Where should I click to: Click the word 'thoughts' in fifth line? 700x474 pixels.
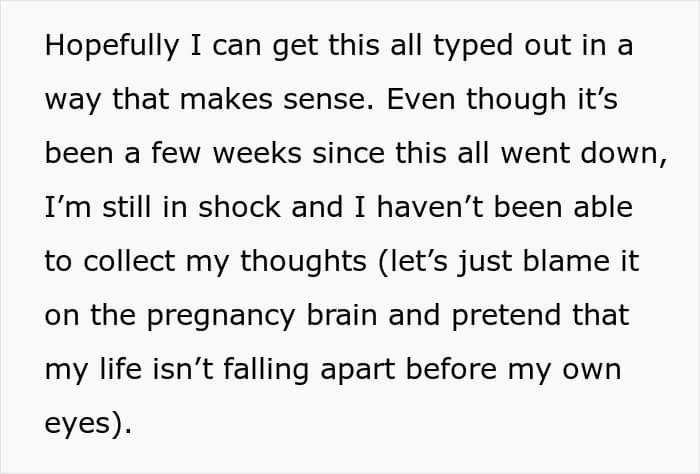304,263
